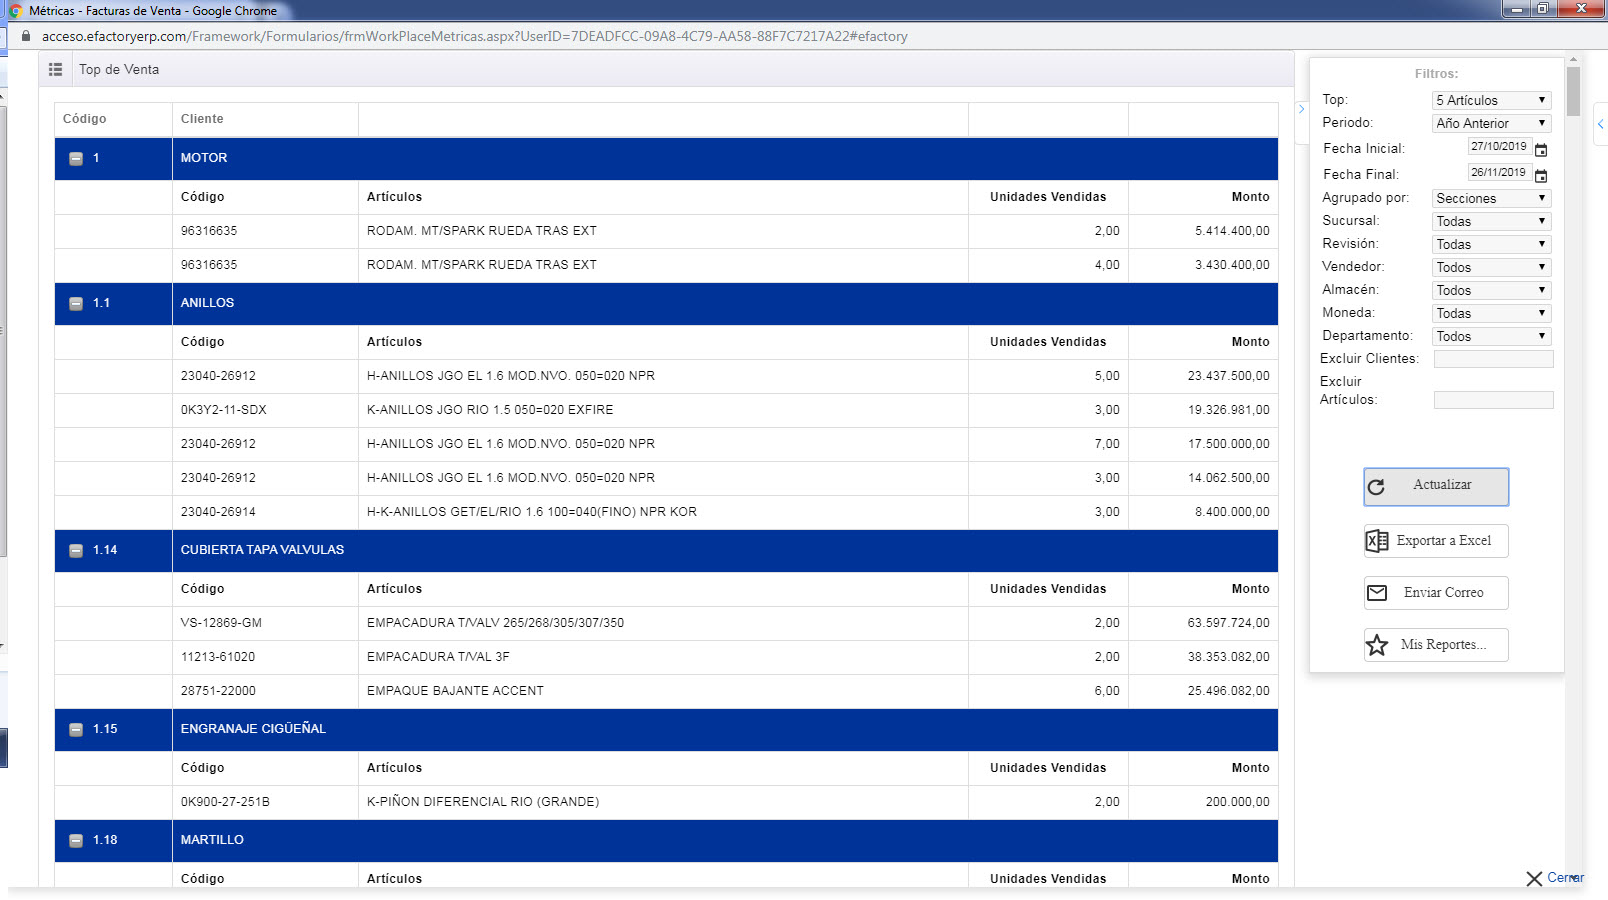Click the Top de Venta title
The width and height of the screenshot is (1608, 900).
(119, 70)
